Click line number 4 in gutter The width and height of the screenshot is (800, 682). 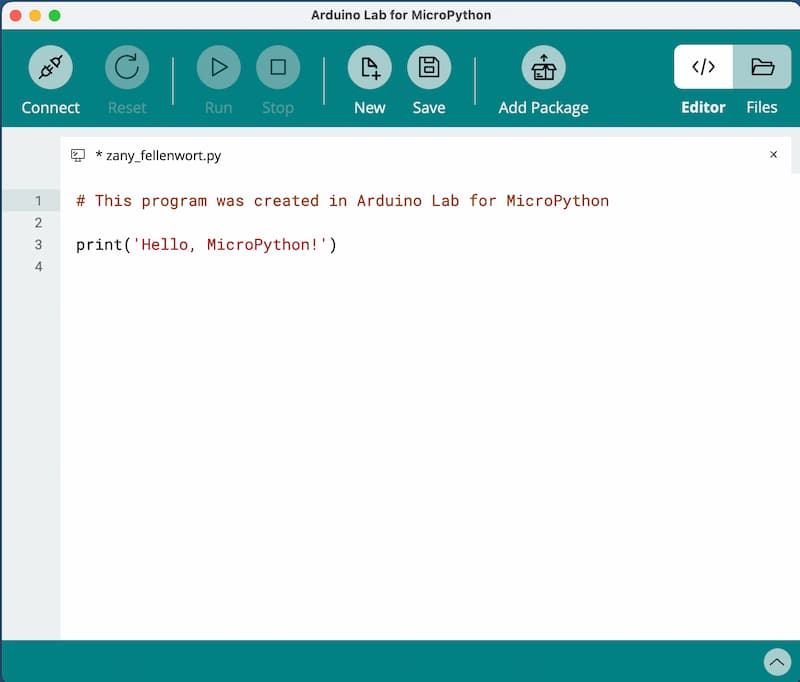pyautogui.click(x=38, y=267)
